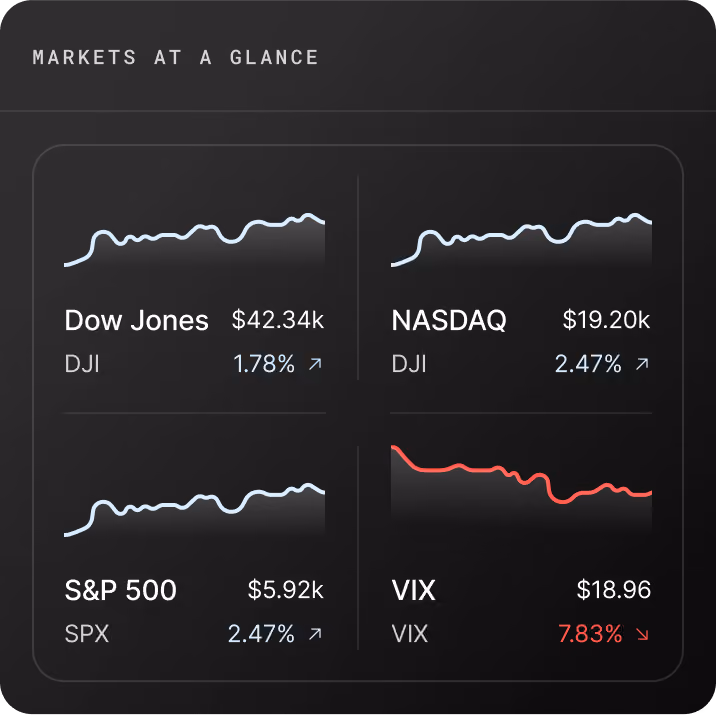The width and height of the screenshot is (716, 715).
Task: Click the $19.20k NASDAQ price
Action: (x=606, y=320)
